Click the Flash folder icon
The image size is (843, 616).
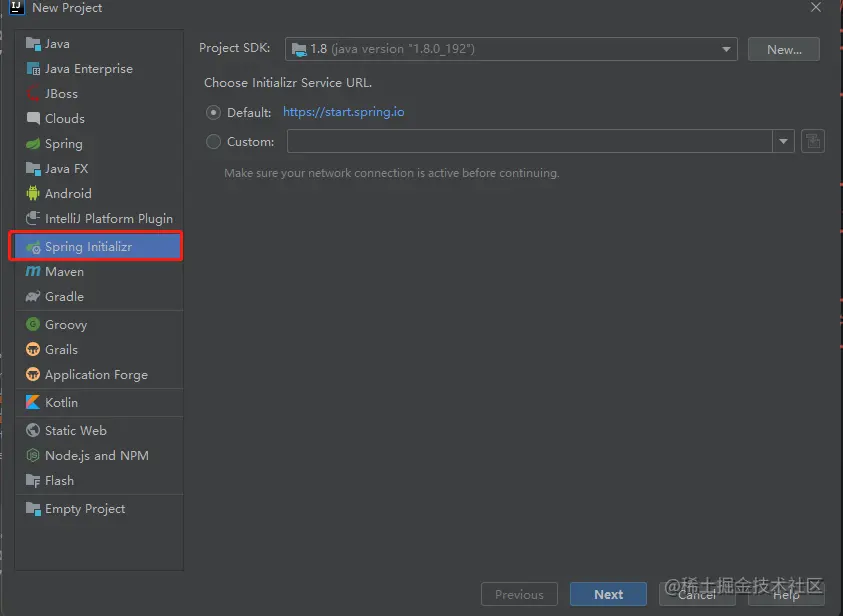[x=33, y=481]
